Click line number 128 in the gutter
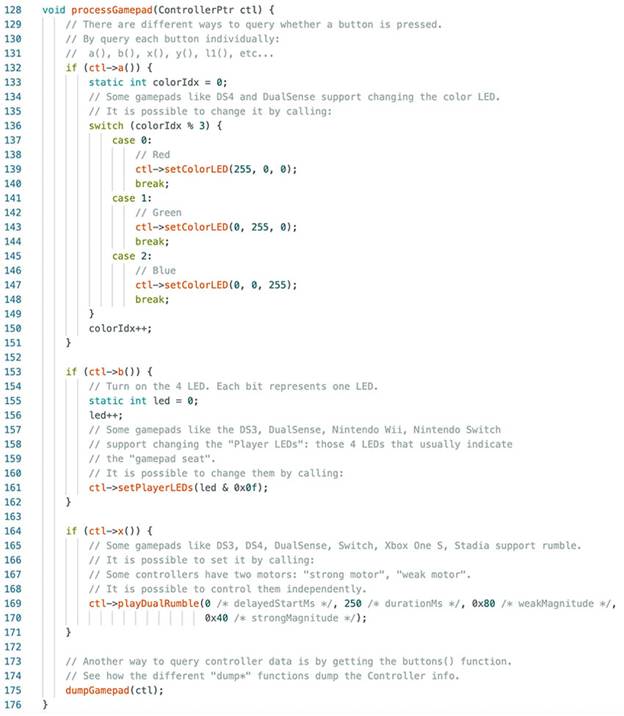The width and height of the screenshot is (624, 716). (15, 9)
